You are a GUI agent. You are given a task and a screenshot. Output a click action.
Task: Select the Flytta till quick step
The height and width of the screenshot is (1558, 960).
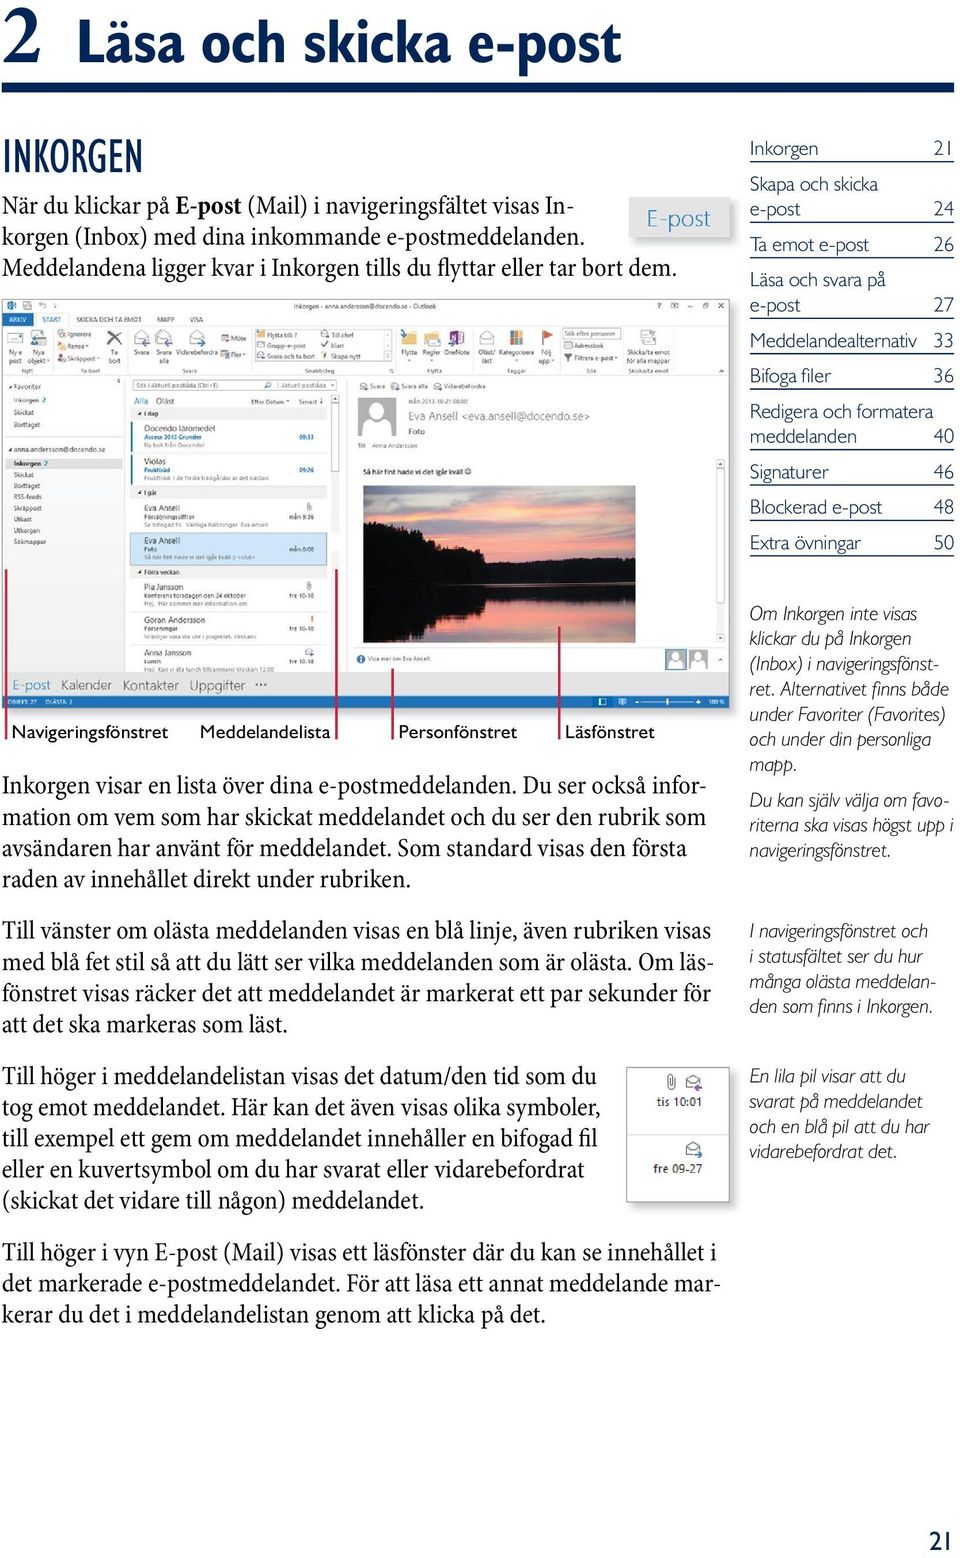click(278, 334)
